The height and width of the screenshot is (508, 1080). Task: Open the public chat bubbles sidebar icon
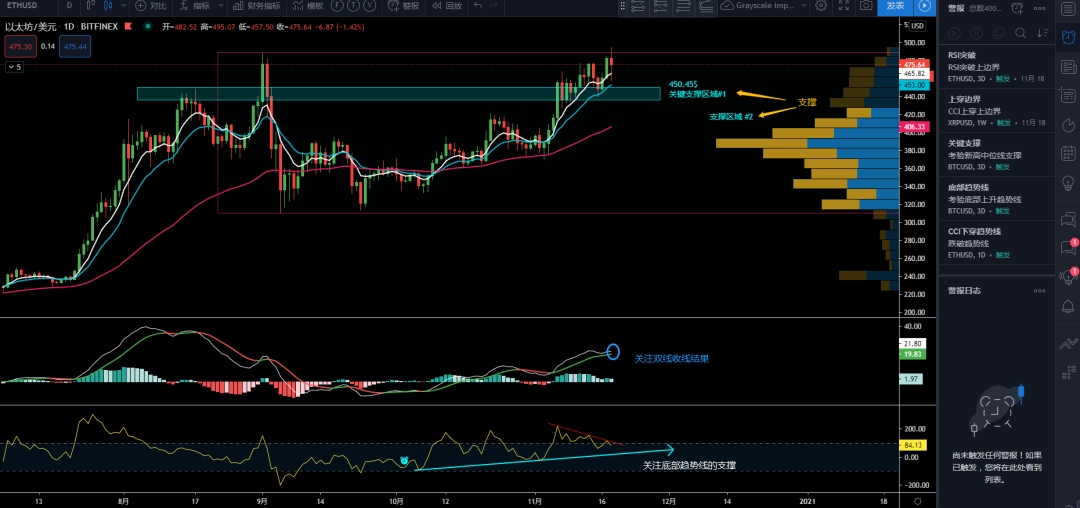point(1068,220)
